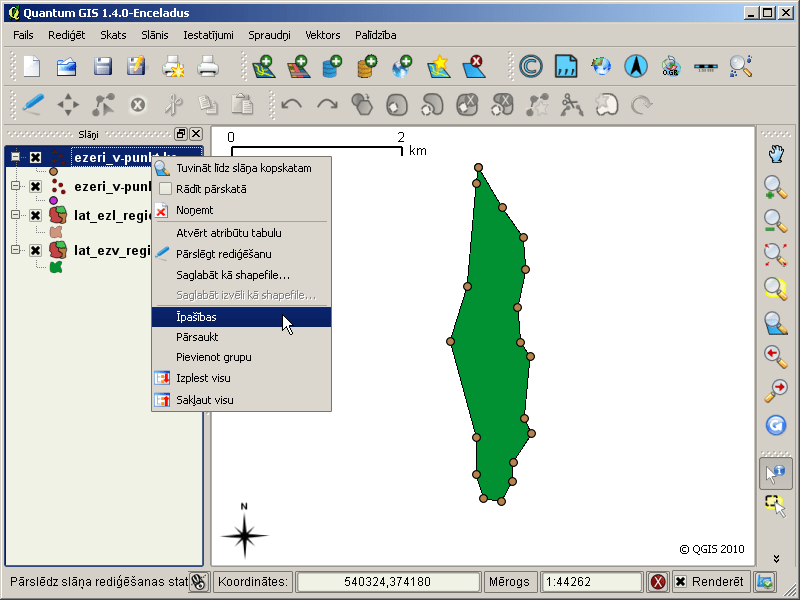800x600 pixels.
Task: Click Save Project As icon with pencil
Action: (x=136, y=67)
